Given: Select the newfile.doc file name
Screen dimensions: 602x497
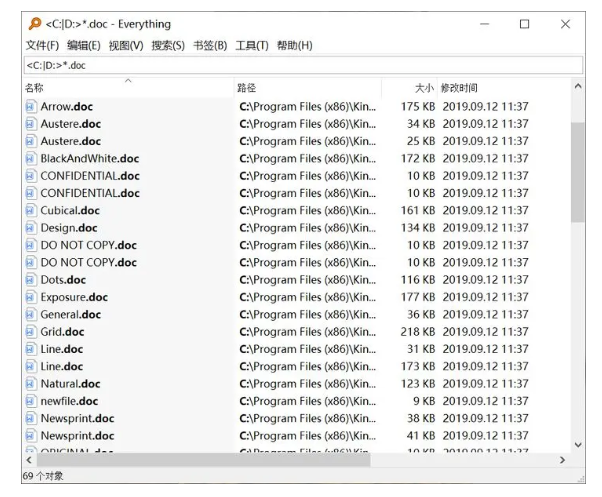Looking at the screenshot, I should pyautogui.click(x=69, y=401).
